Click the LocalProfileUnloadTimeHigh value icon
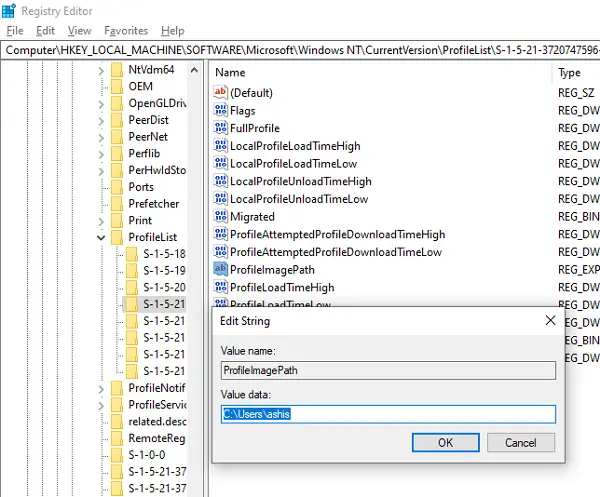The image size is (600, 497). (220, 181)
